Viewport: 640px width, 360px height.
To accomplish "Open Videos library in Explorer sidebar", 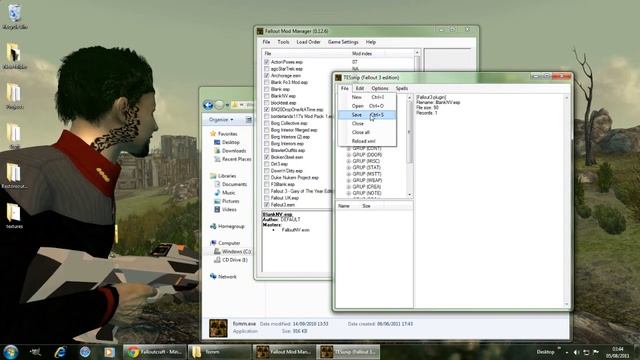I will point(225,209).
